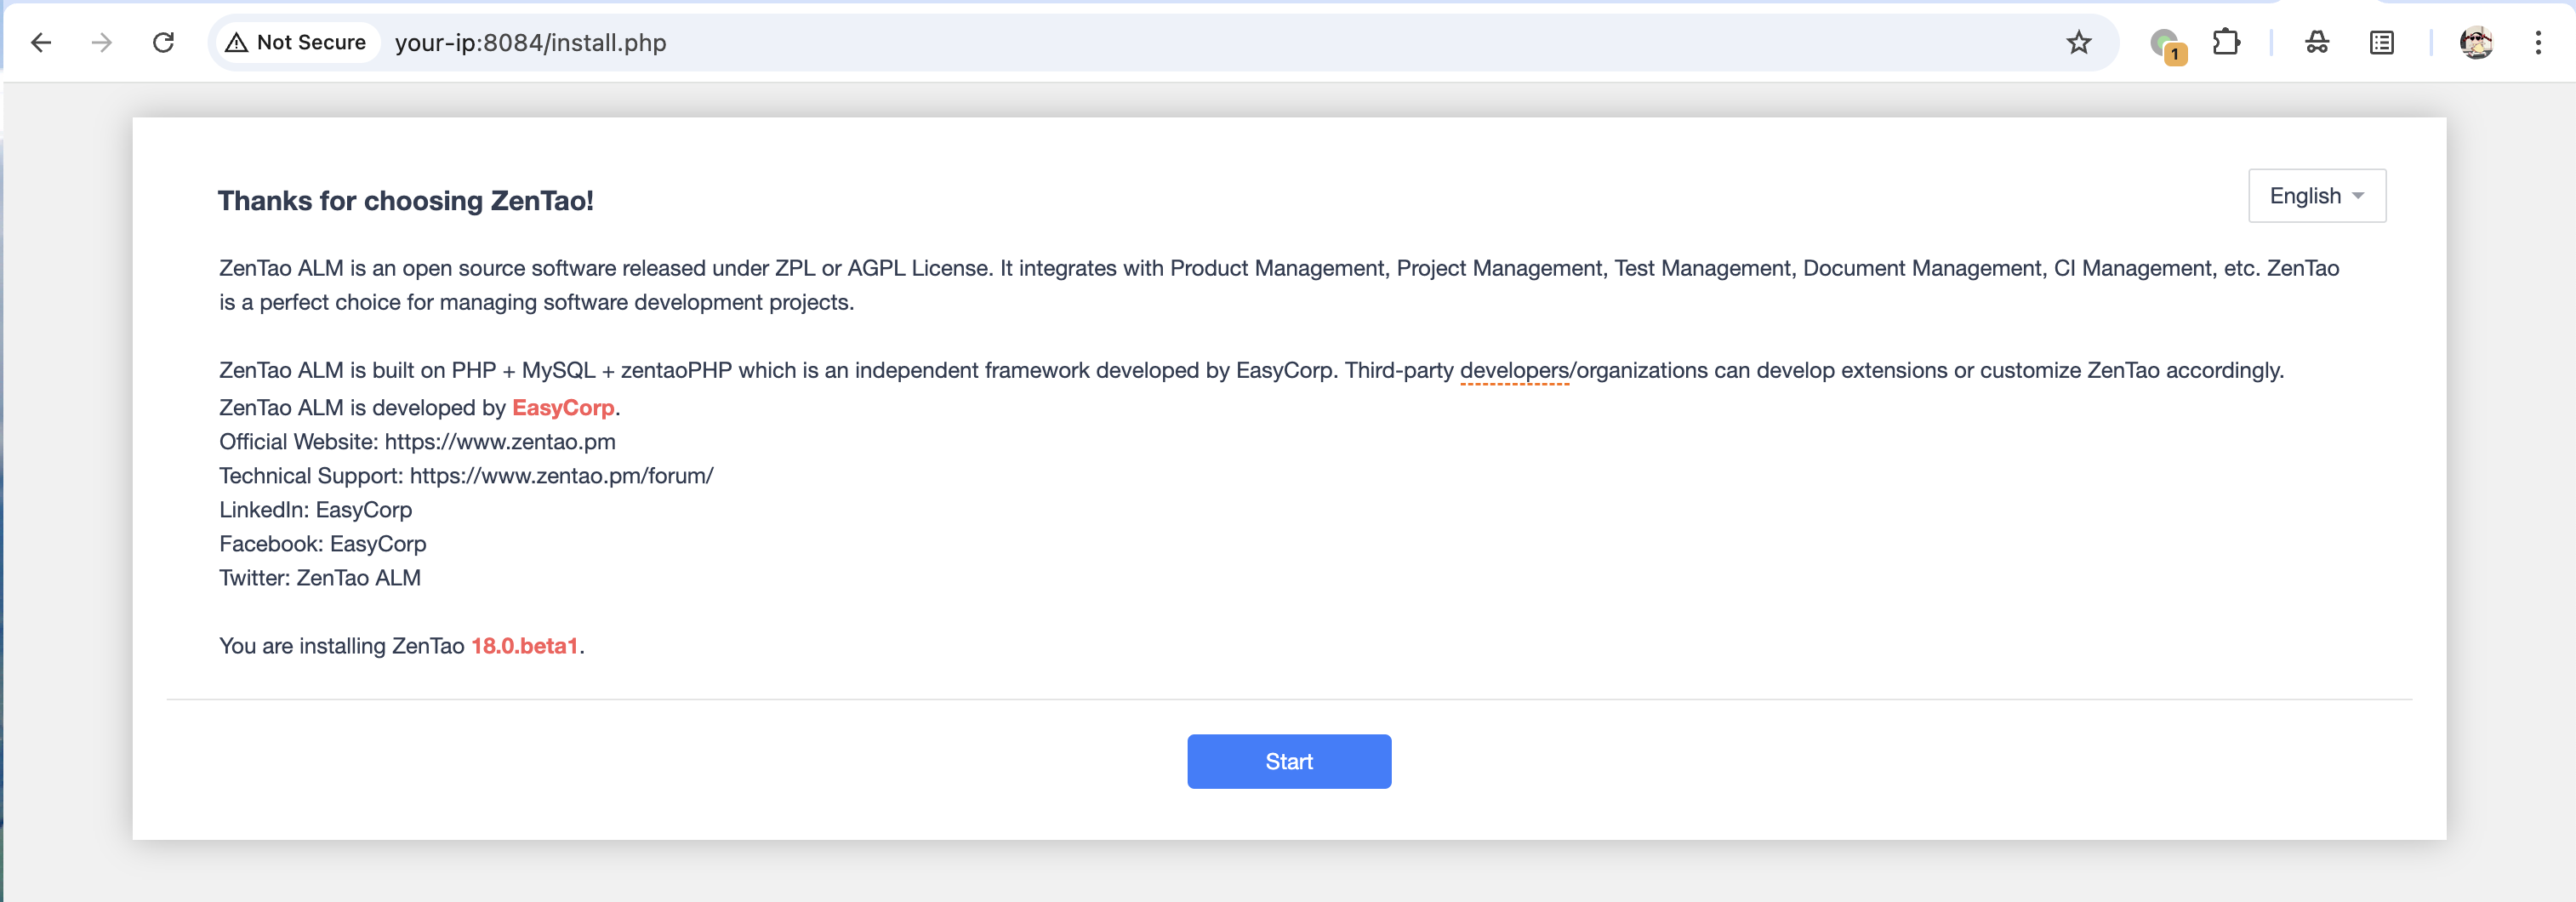Show site info via Not Secure chip
The height and width of the screenshot is (902, 2576).
point(297,43)
